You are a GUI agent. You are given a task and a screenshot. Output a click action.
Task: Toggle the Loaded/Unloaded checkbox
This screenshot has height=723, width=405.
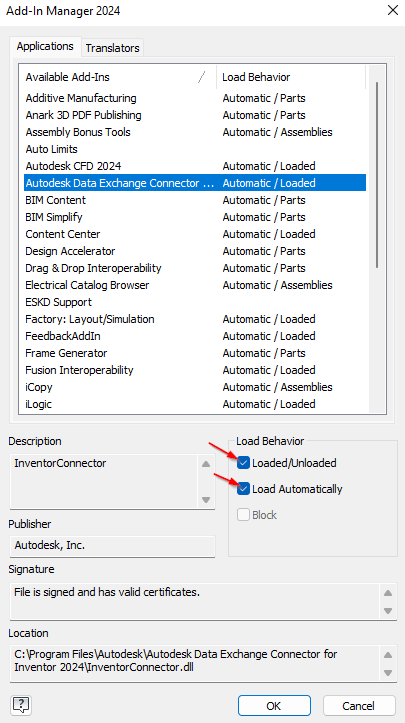tap(243, 462)
